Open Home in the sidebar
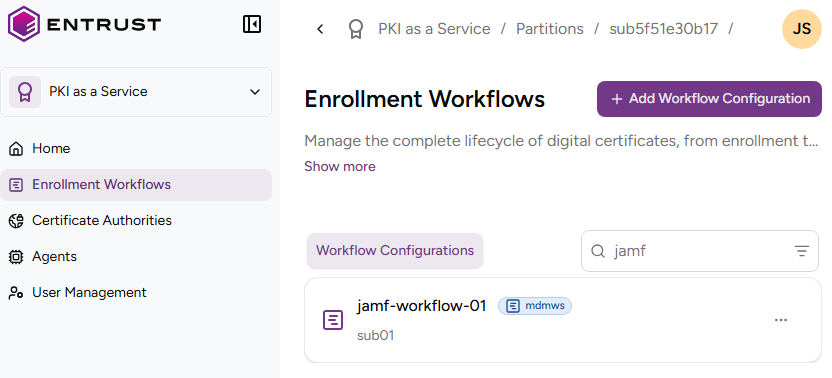Viewport: 832px width, 378px height. [136, 149]
